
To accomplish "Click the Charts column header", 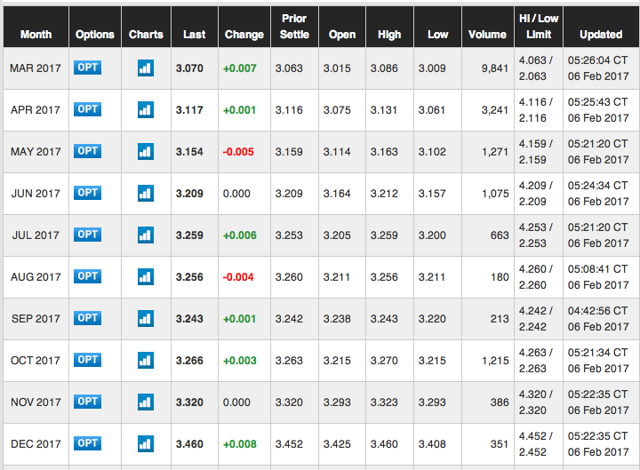I will click(146, 27).
